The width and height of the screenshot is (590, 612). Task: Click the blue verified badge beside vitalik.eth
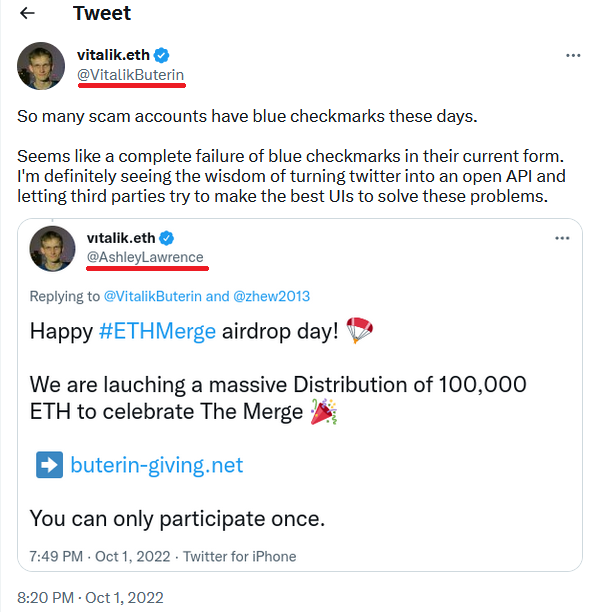pos(162,55)
